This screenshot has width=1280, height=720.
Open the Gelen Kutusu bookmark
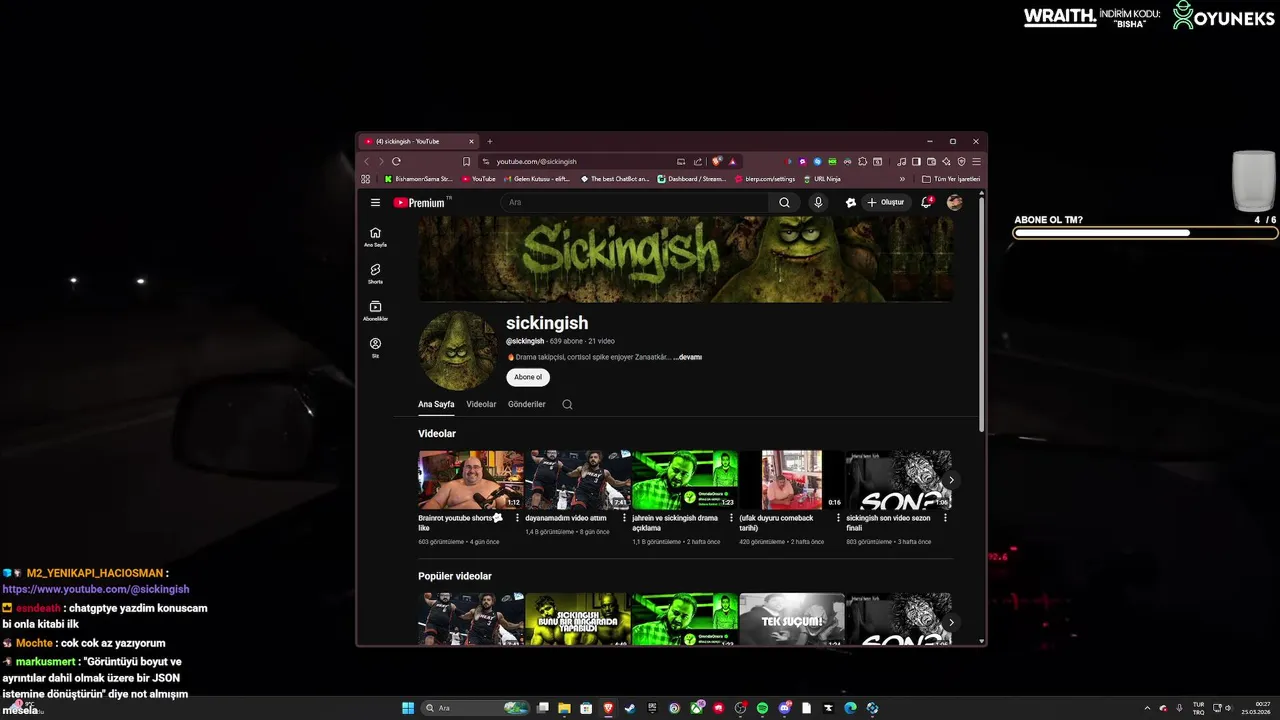(536, 179)
